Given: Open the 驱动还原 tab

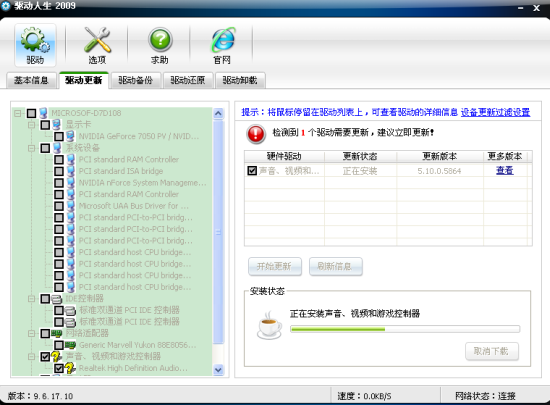Looking at the screenshot, I should [188, 80].
